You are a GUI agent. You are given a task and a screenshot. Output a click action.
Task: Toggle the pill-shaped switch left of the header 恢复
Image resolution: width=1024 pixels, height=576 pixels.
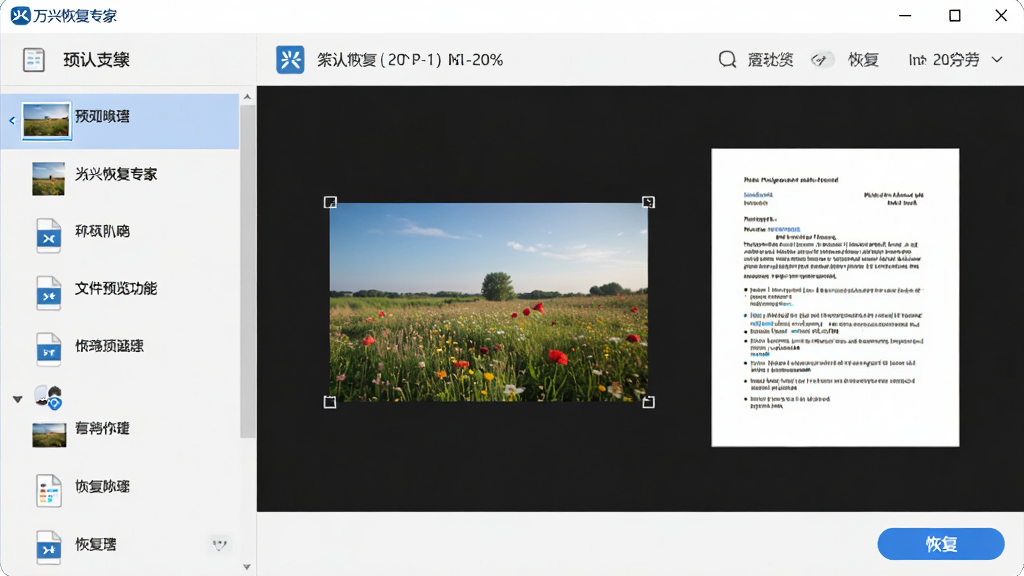click(x=822, y=60)
